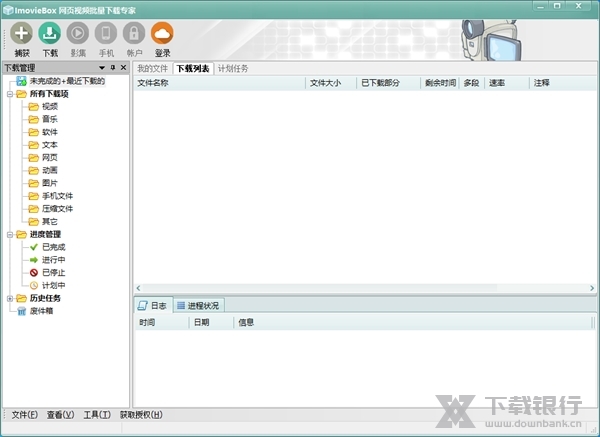Click the horizontal scrollbar left arrow
The image size is (600, 437).
139,288
